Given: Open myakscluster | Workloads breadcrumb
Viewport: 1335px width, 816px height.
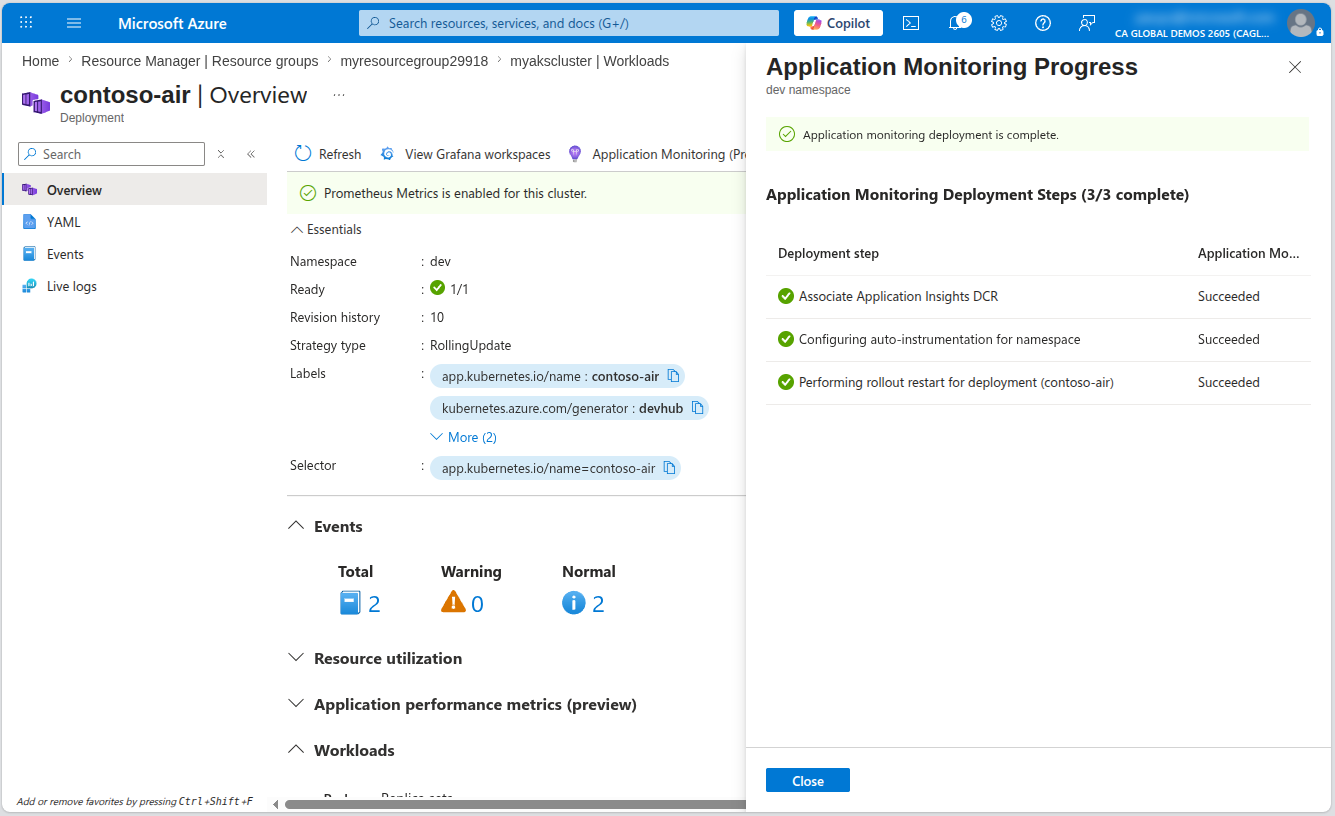Looking at the screenshot, I should click(590, 61).
